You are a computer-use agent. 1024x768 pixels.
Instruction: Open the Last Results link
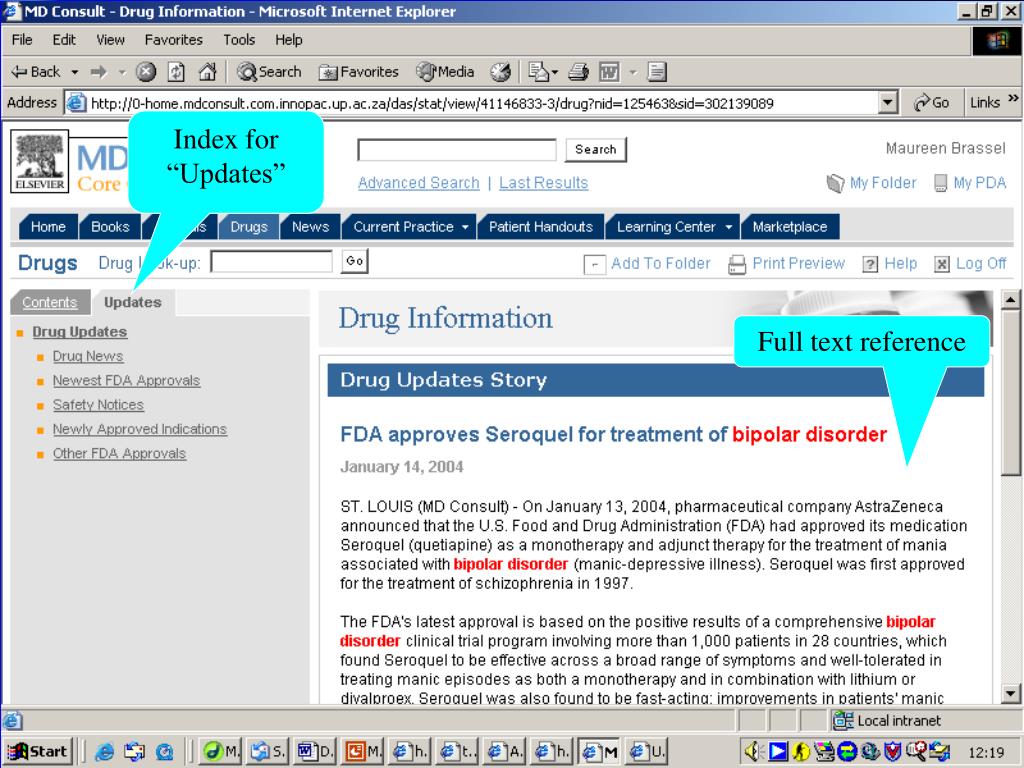(x=543, y=183)
